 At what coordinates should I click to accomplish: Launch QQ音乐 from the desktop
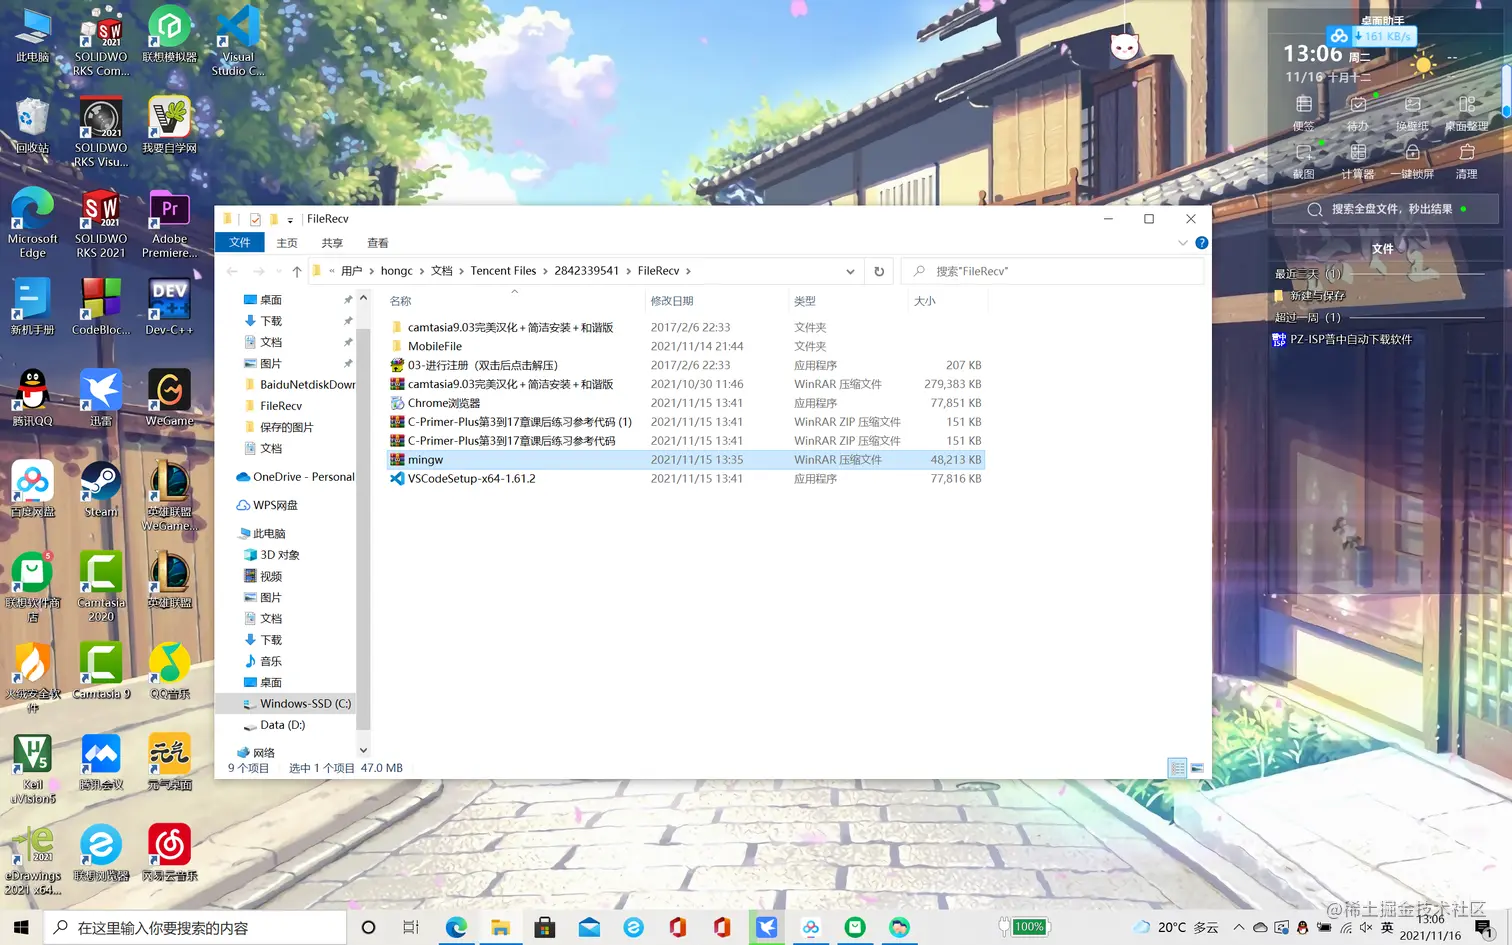coord(169,670)
